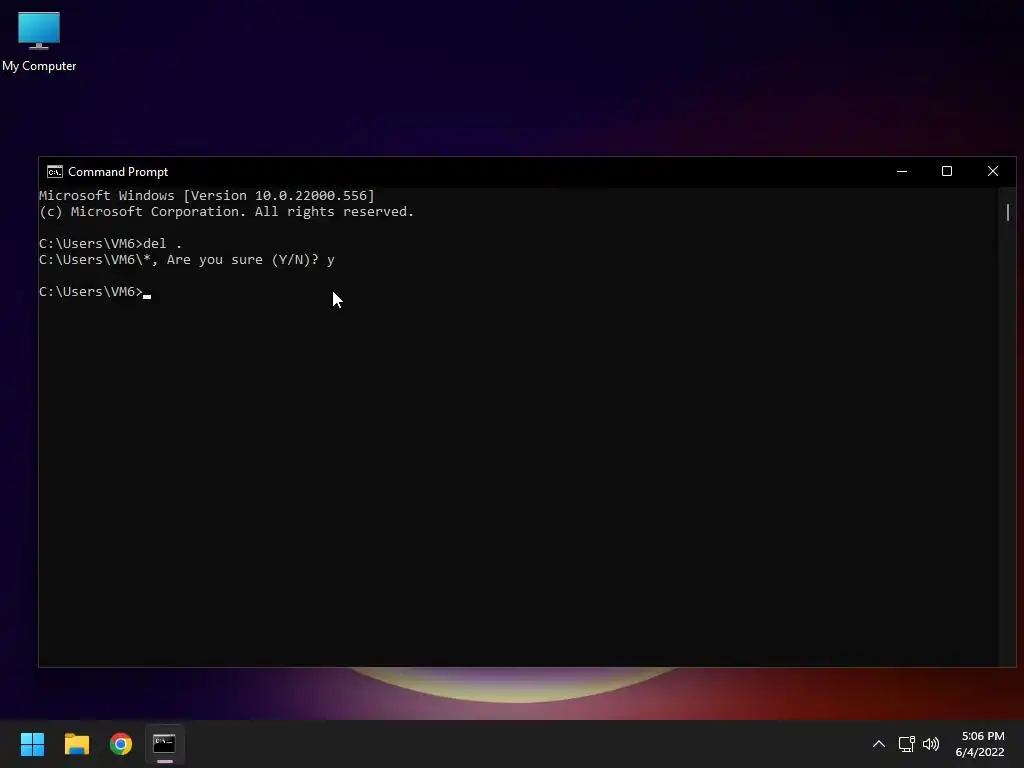Open the volume tray icon
This screenshot has height=768, width=1024.
[931, 744]
